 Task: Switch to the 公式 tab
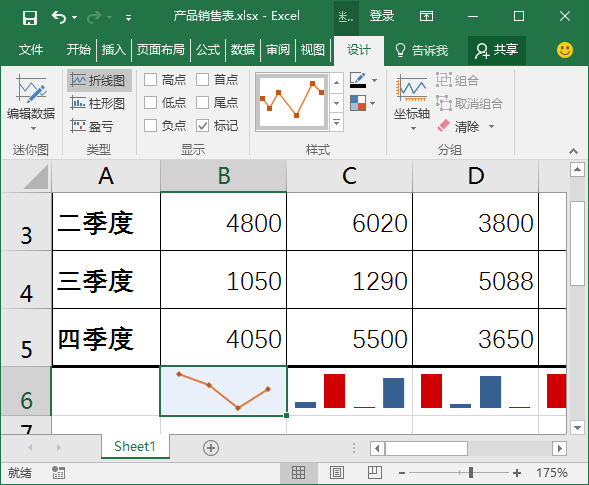208,50
